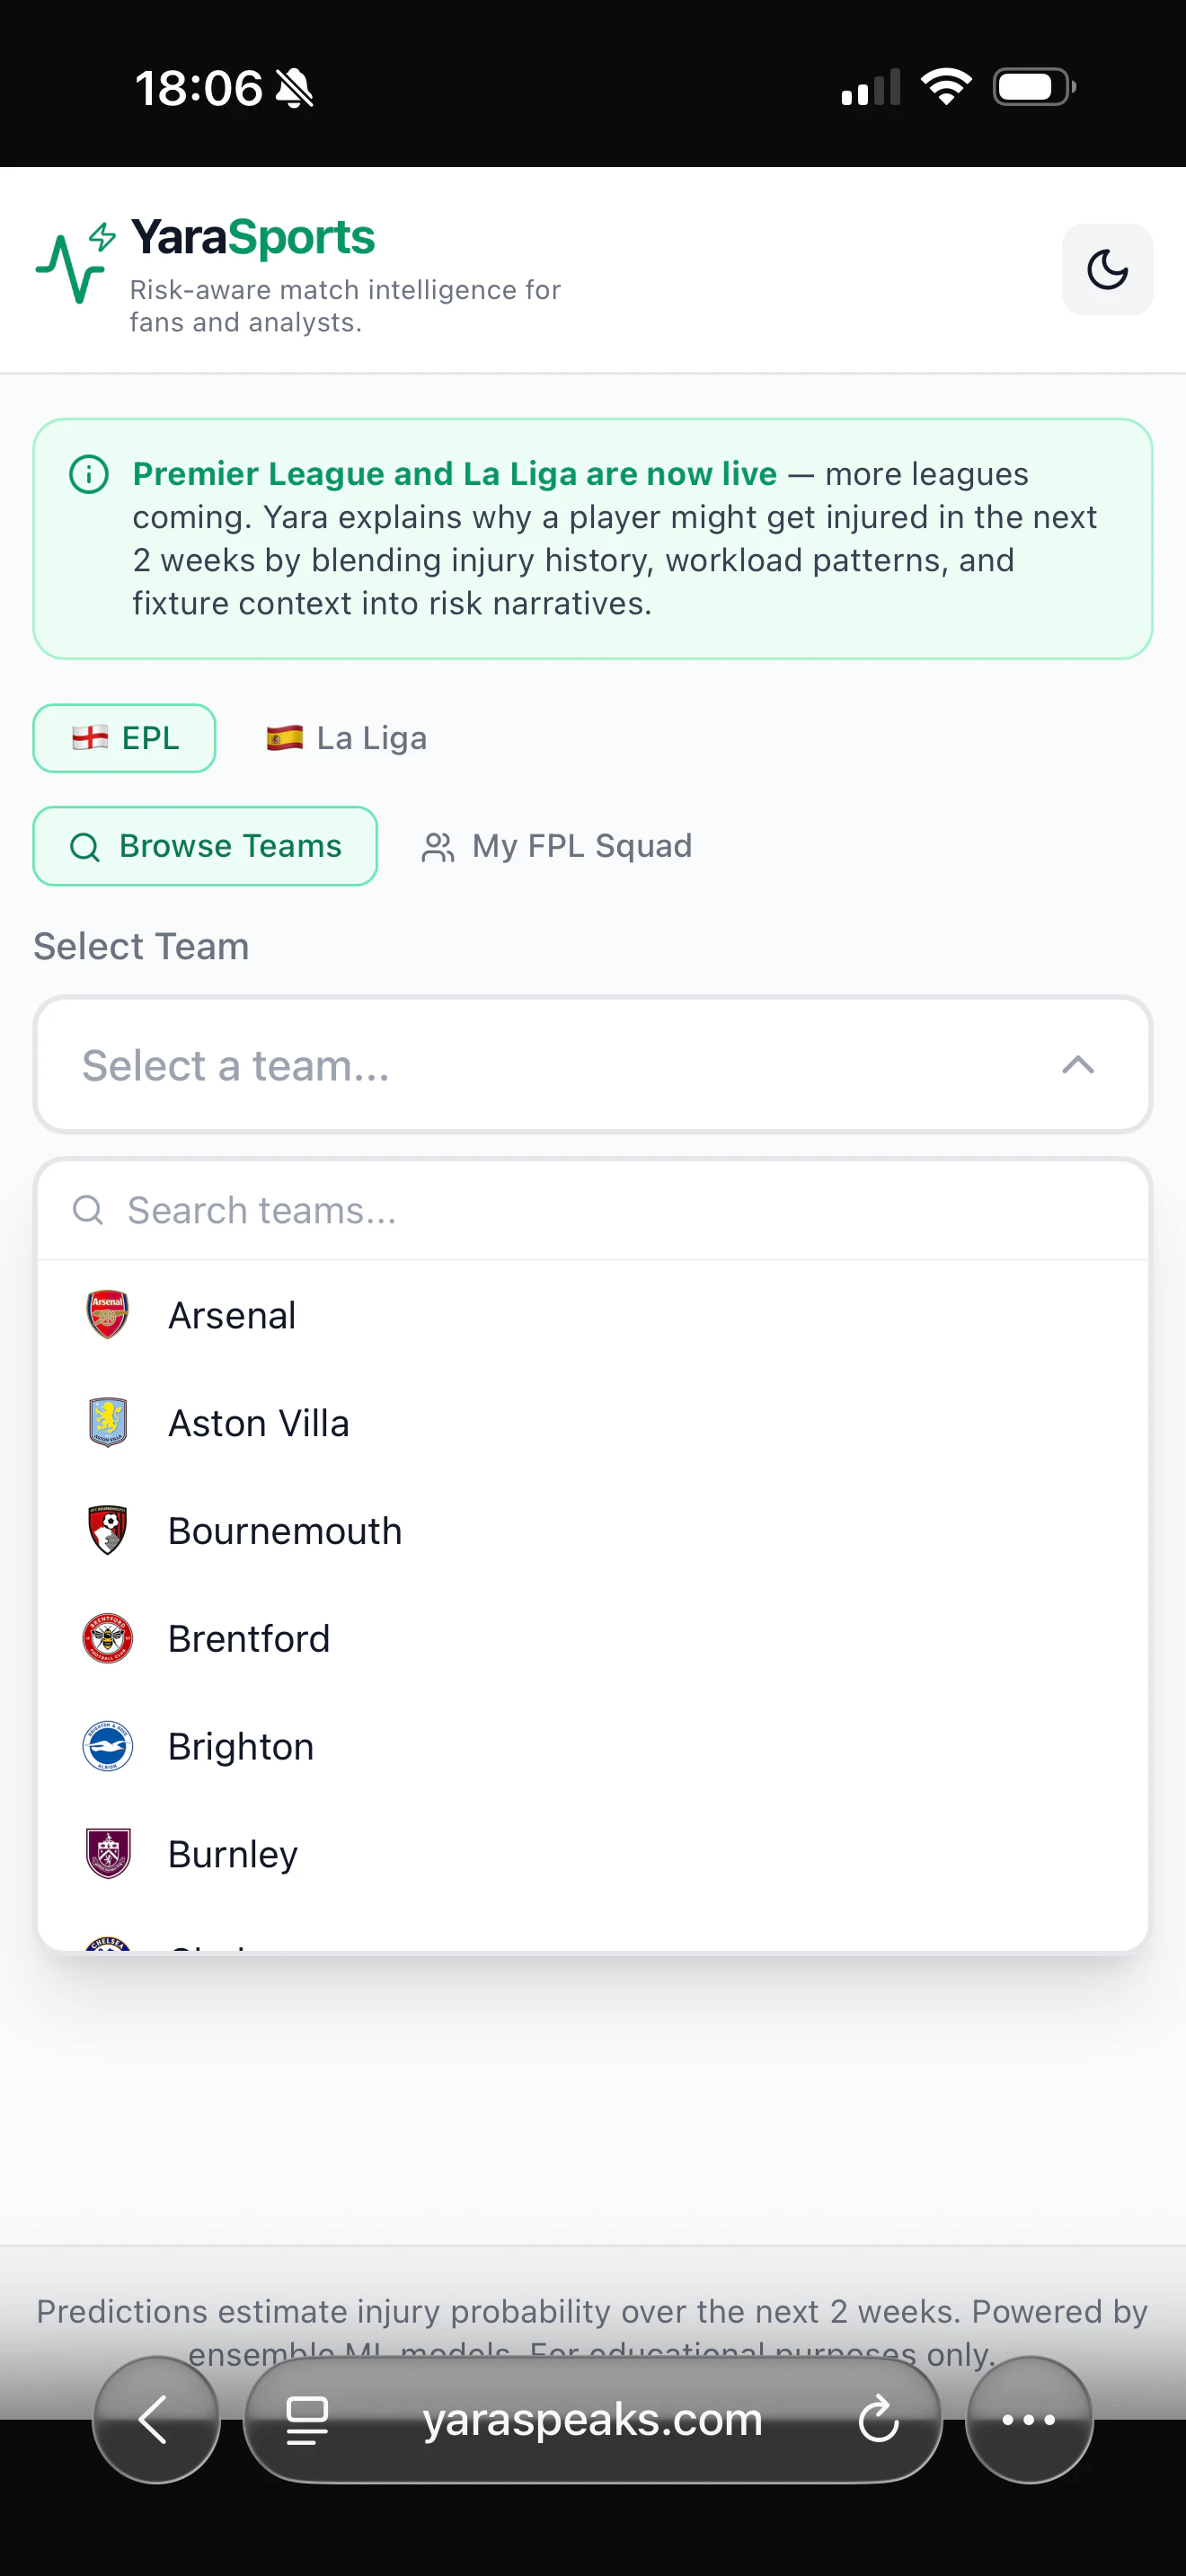Screen dimensions: 1186x2576
Task: Switch to the La Liga league
Action: click(x=347, y=738)
